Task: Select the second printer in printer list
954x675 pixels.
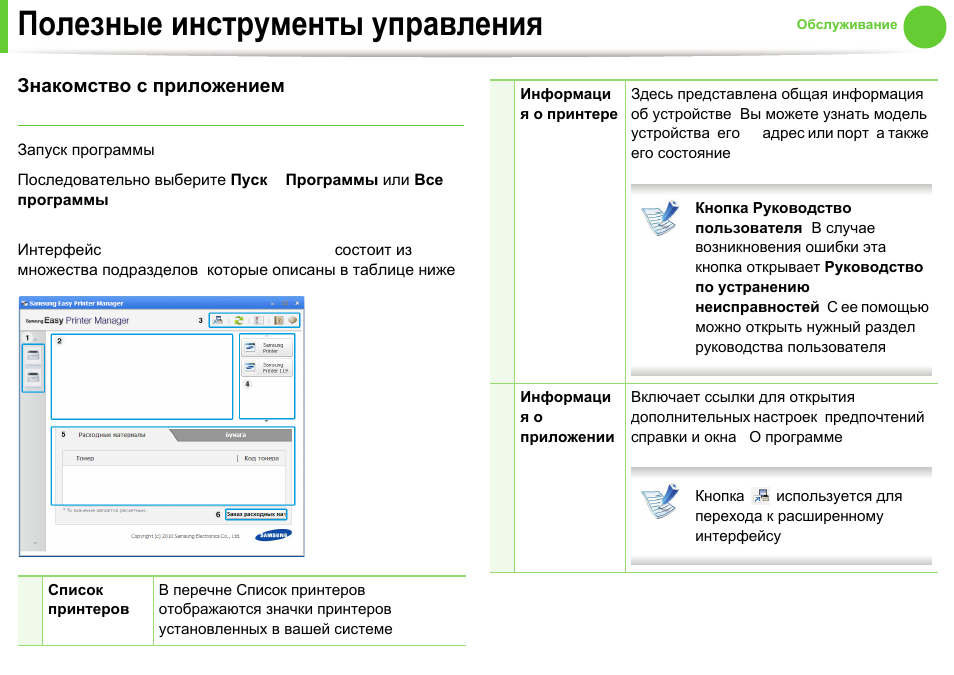Action: [33, 377]
